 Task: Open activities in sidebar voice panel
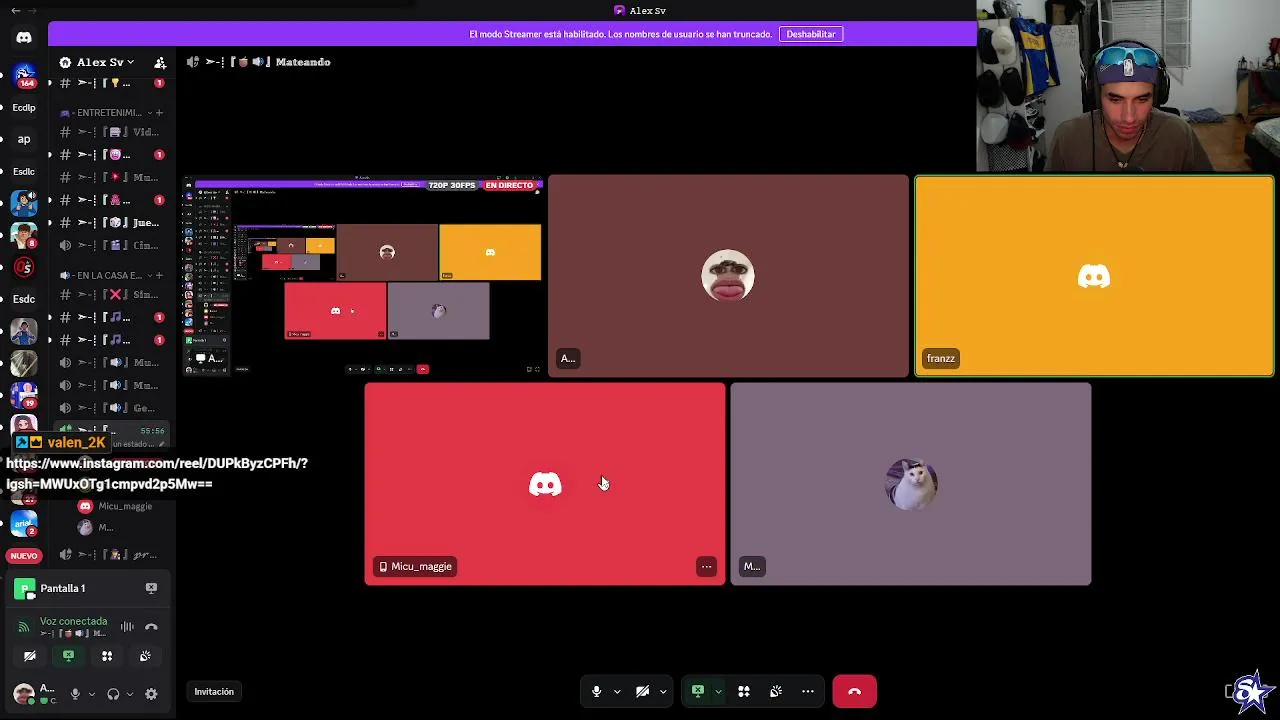pos(107,656)
